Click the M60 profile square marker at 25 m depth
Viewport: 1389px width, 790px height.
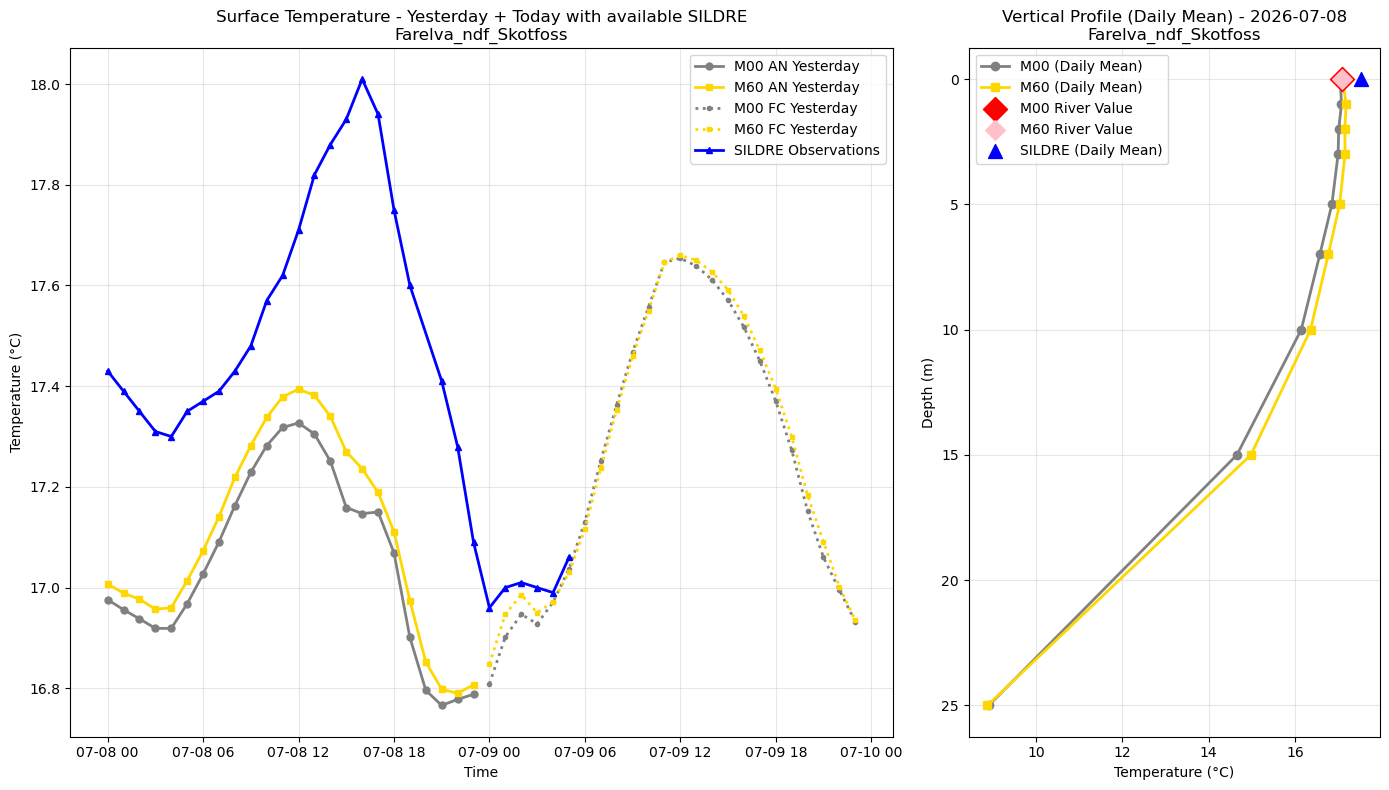point(988,705)
